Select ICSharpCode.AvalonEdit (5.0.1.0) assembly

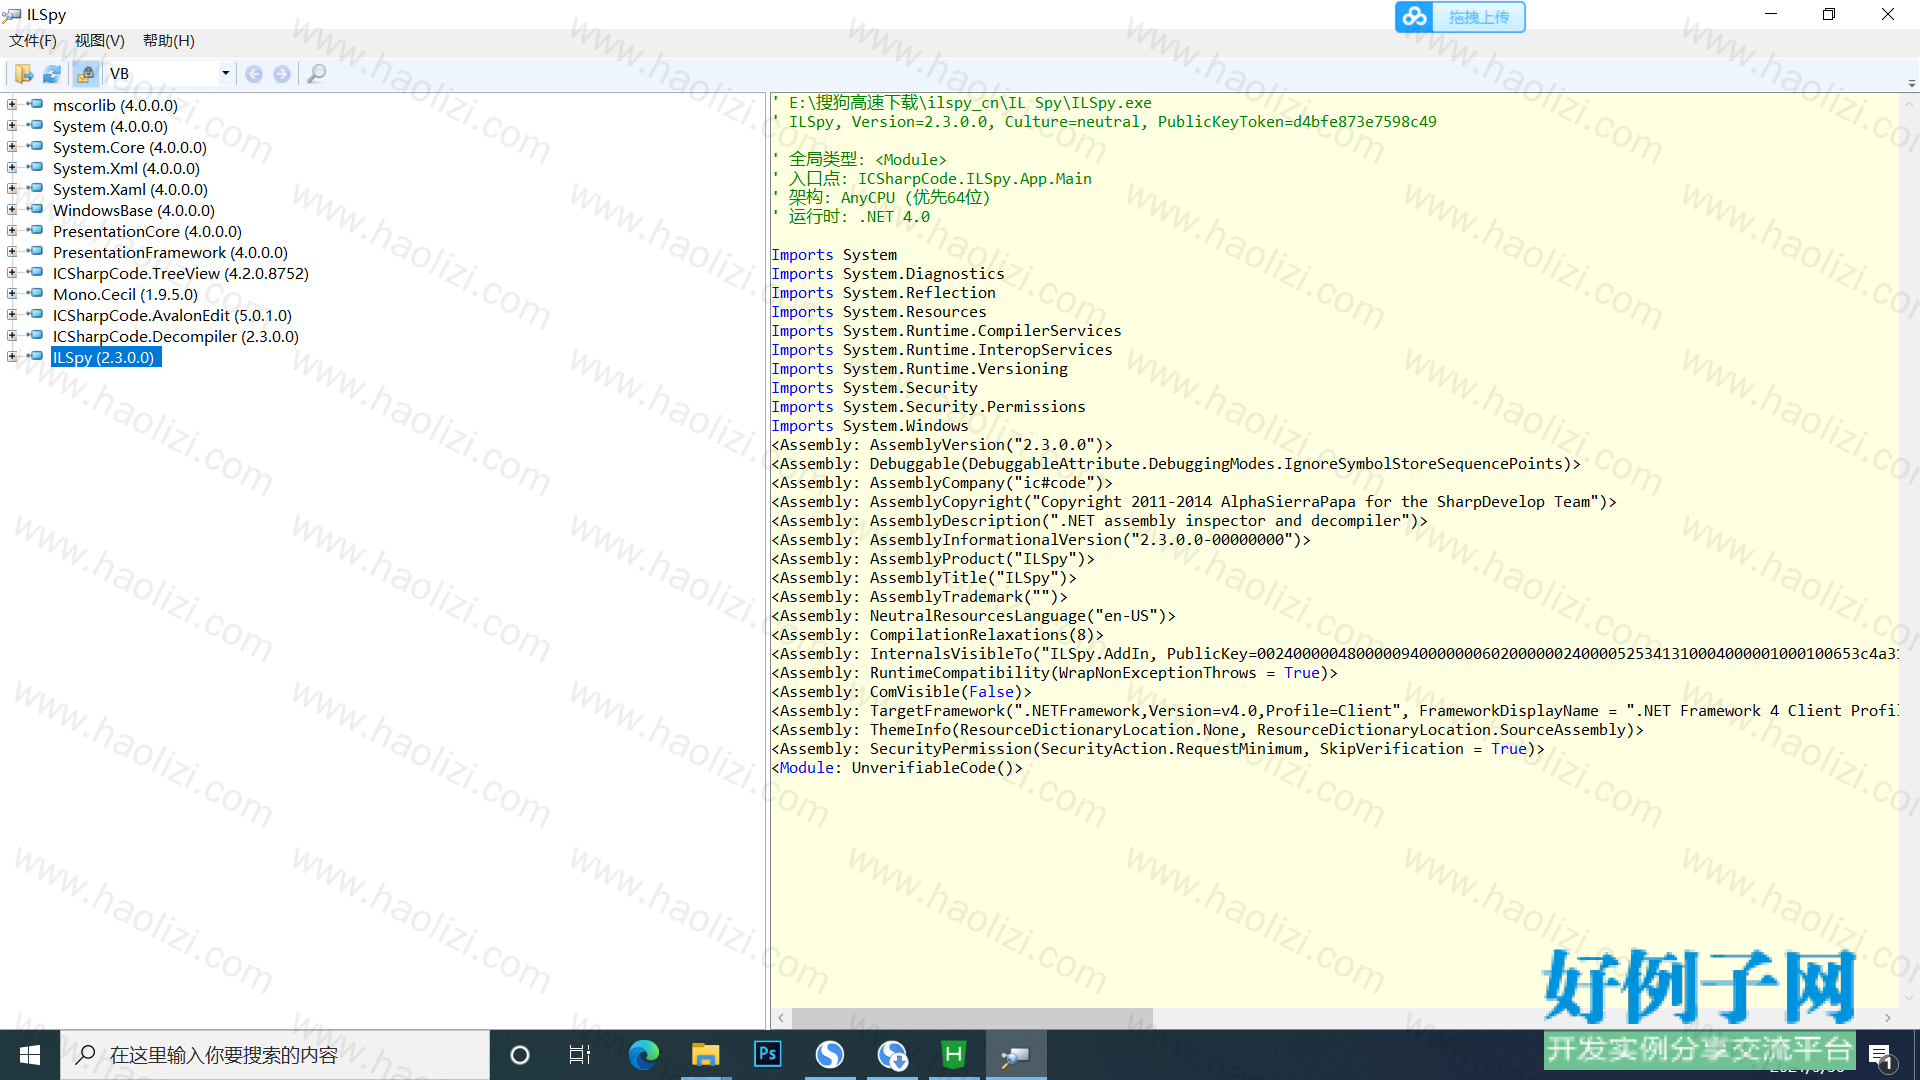[x=172, y=315]
